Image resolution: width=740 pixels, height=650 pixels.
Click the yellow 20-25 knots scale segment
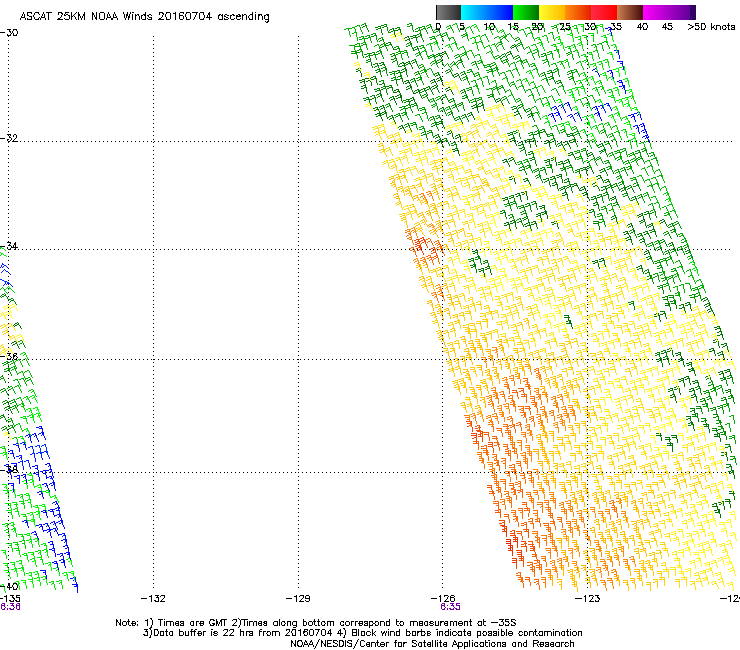point(552,12)
